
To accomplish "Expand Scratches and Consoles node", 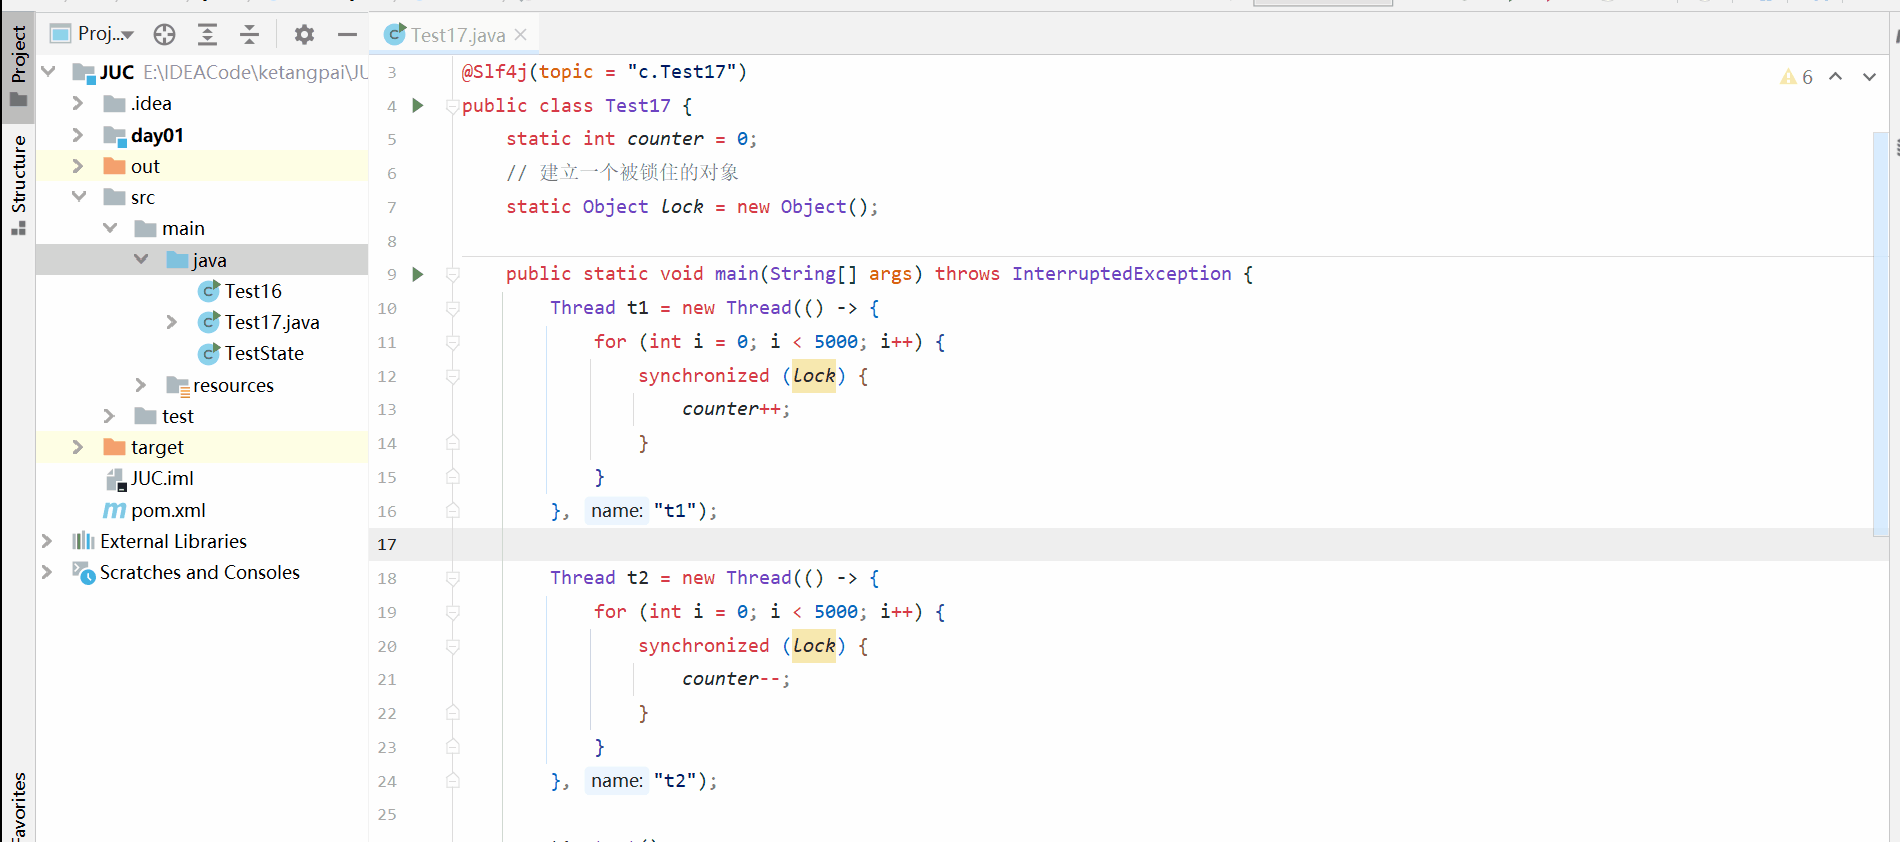I will tap(47, 572).
